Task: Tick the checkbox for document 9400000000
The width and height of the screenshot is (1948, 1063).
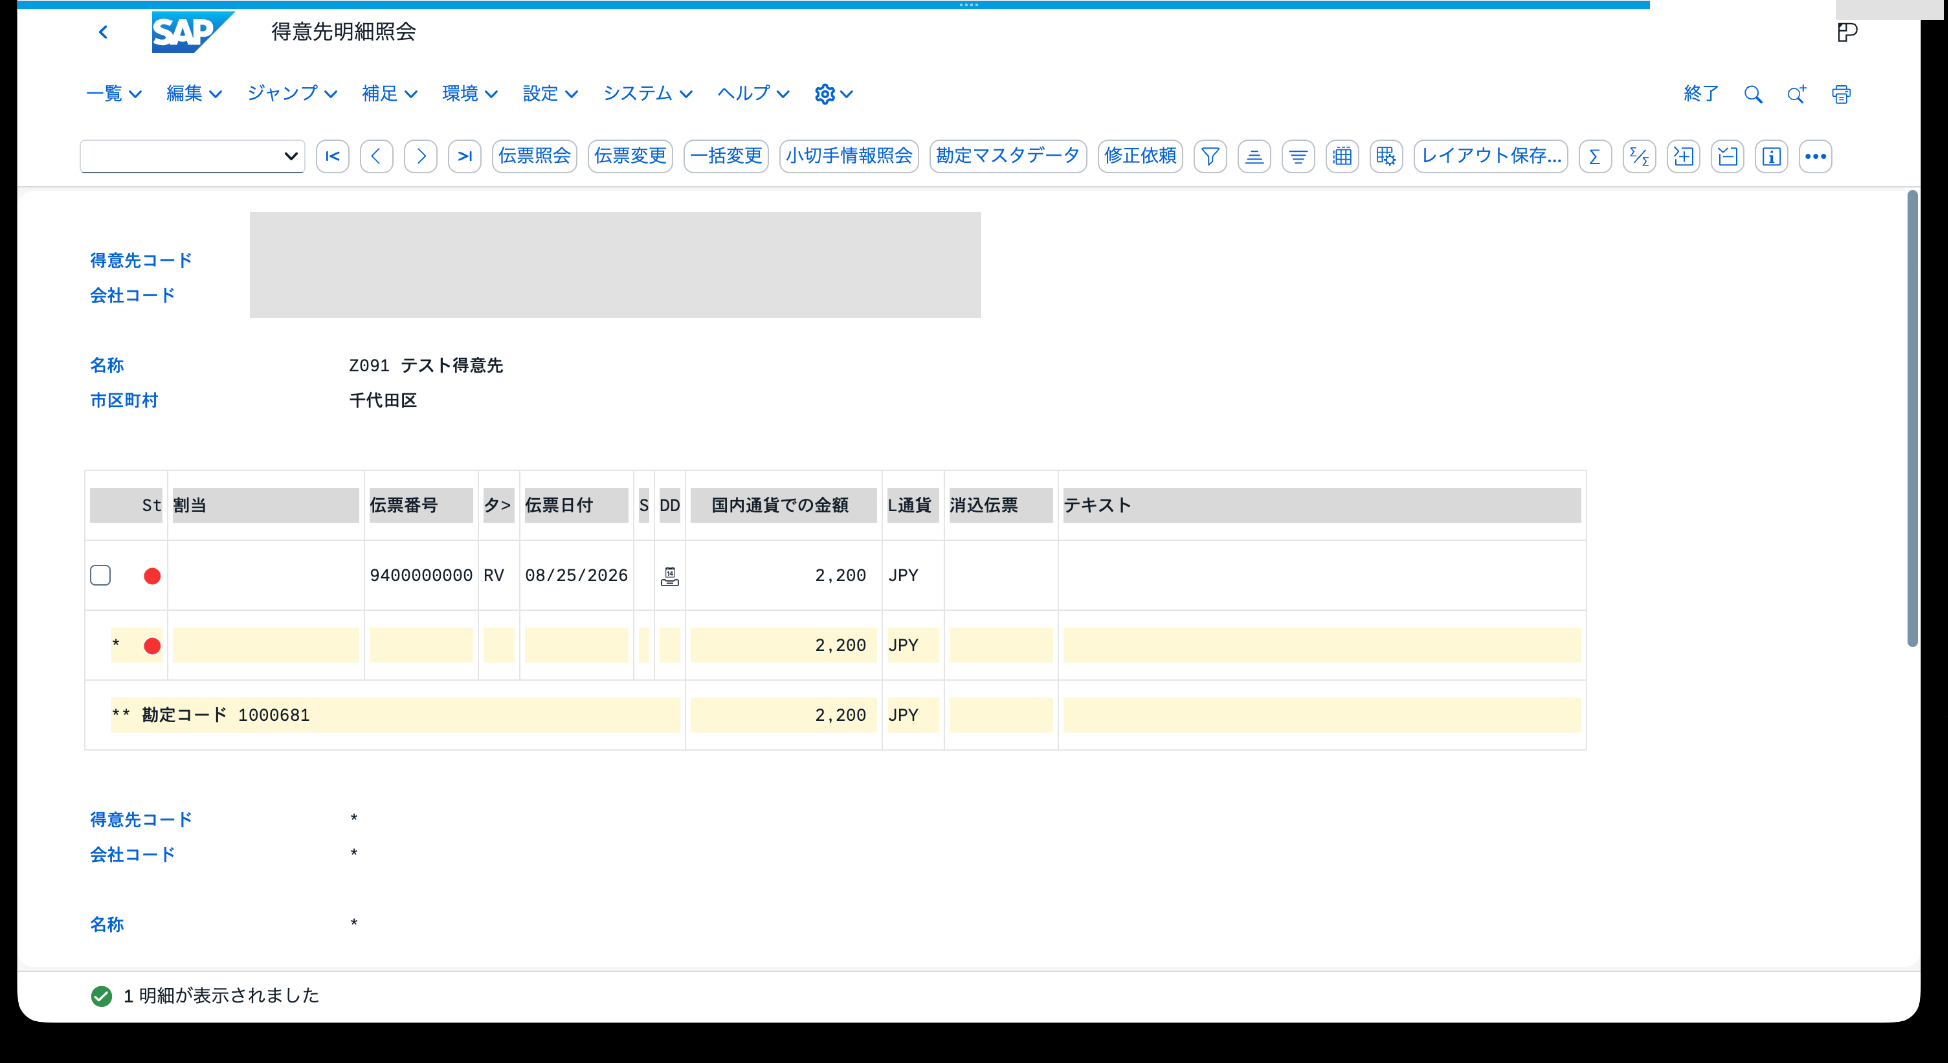Action: 100,575
